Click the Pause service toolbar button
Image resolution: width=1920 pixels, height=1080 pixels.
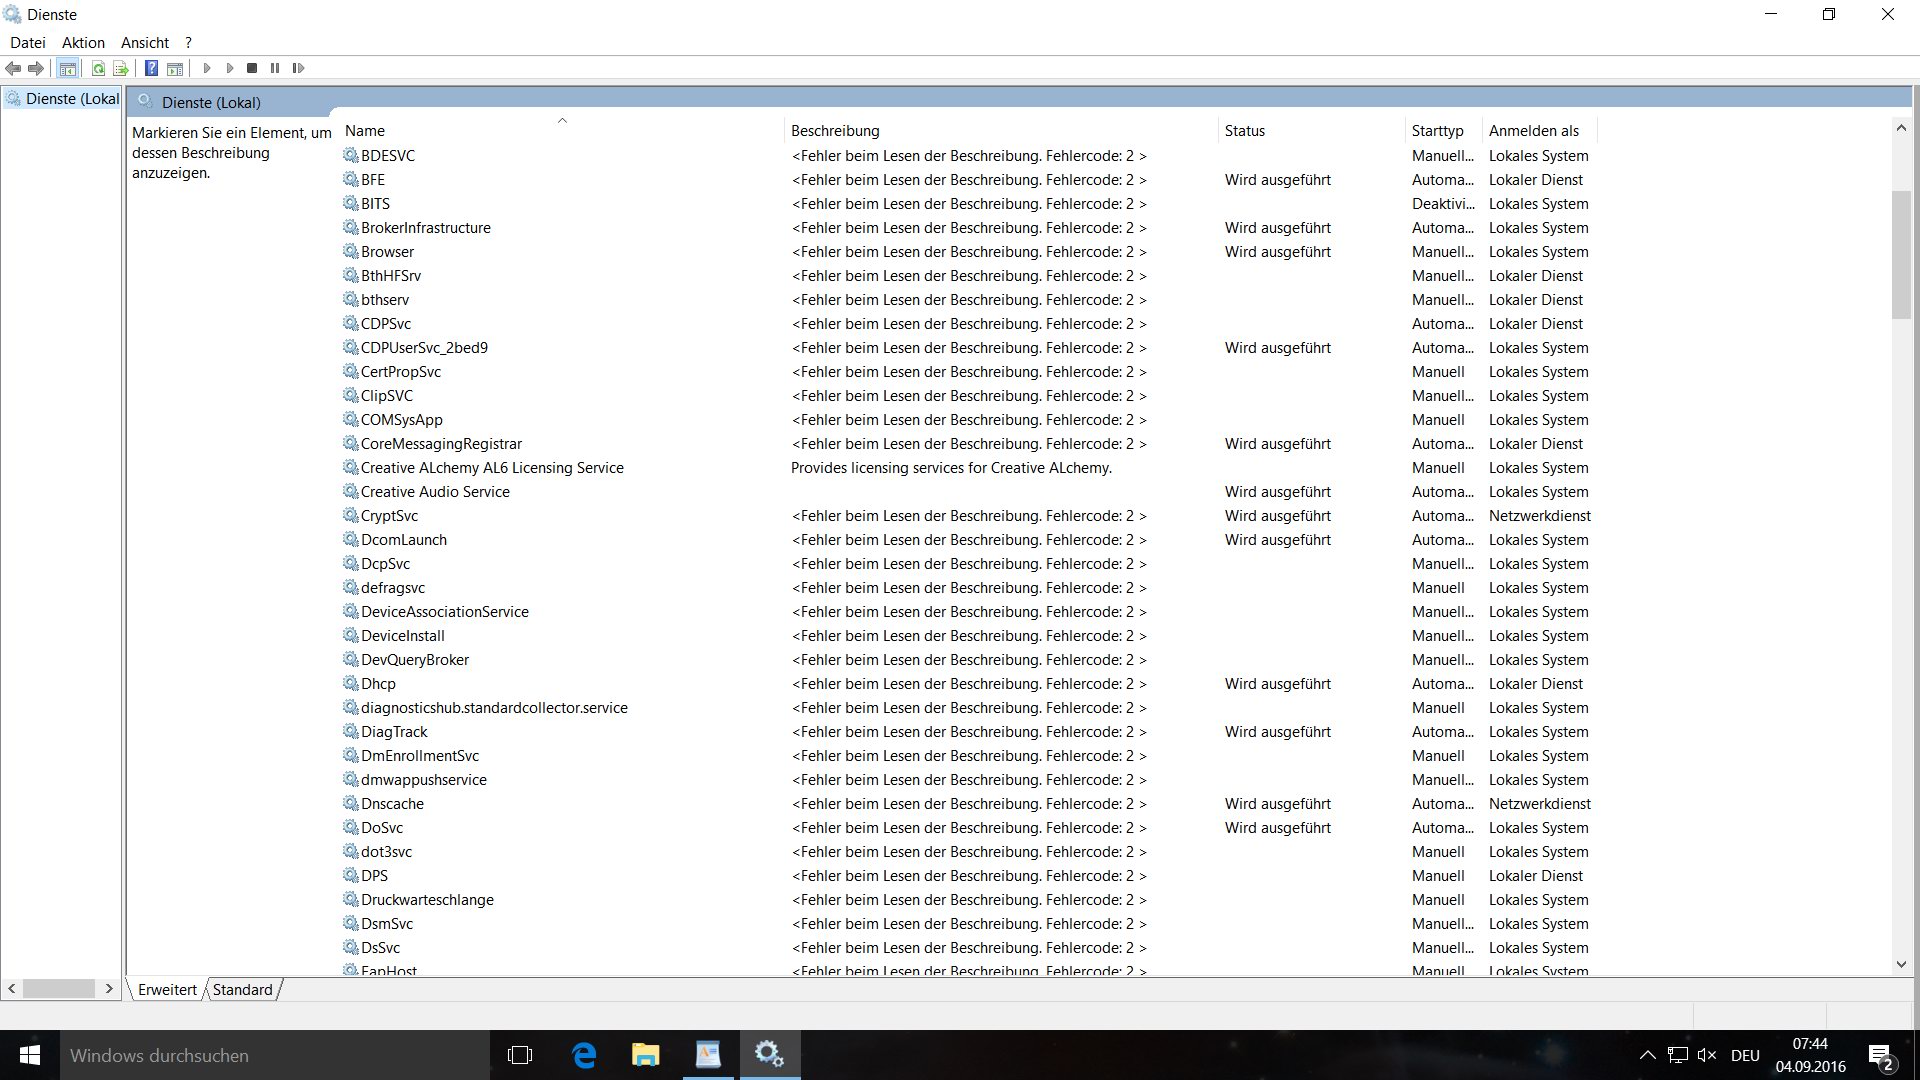click(275, 68)
